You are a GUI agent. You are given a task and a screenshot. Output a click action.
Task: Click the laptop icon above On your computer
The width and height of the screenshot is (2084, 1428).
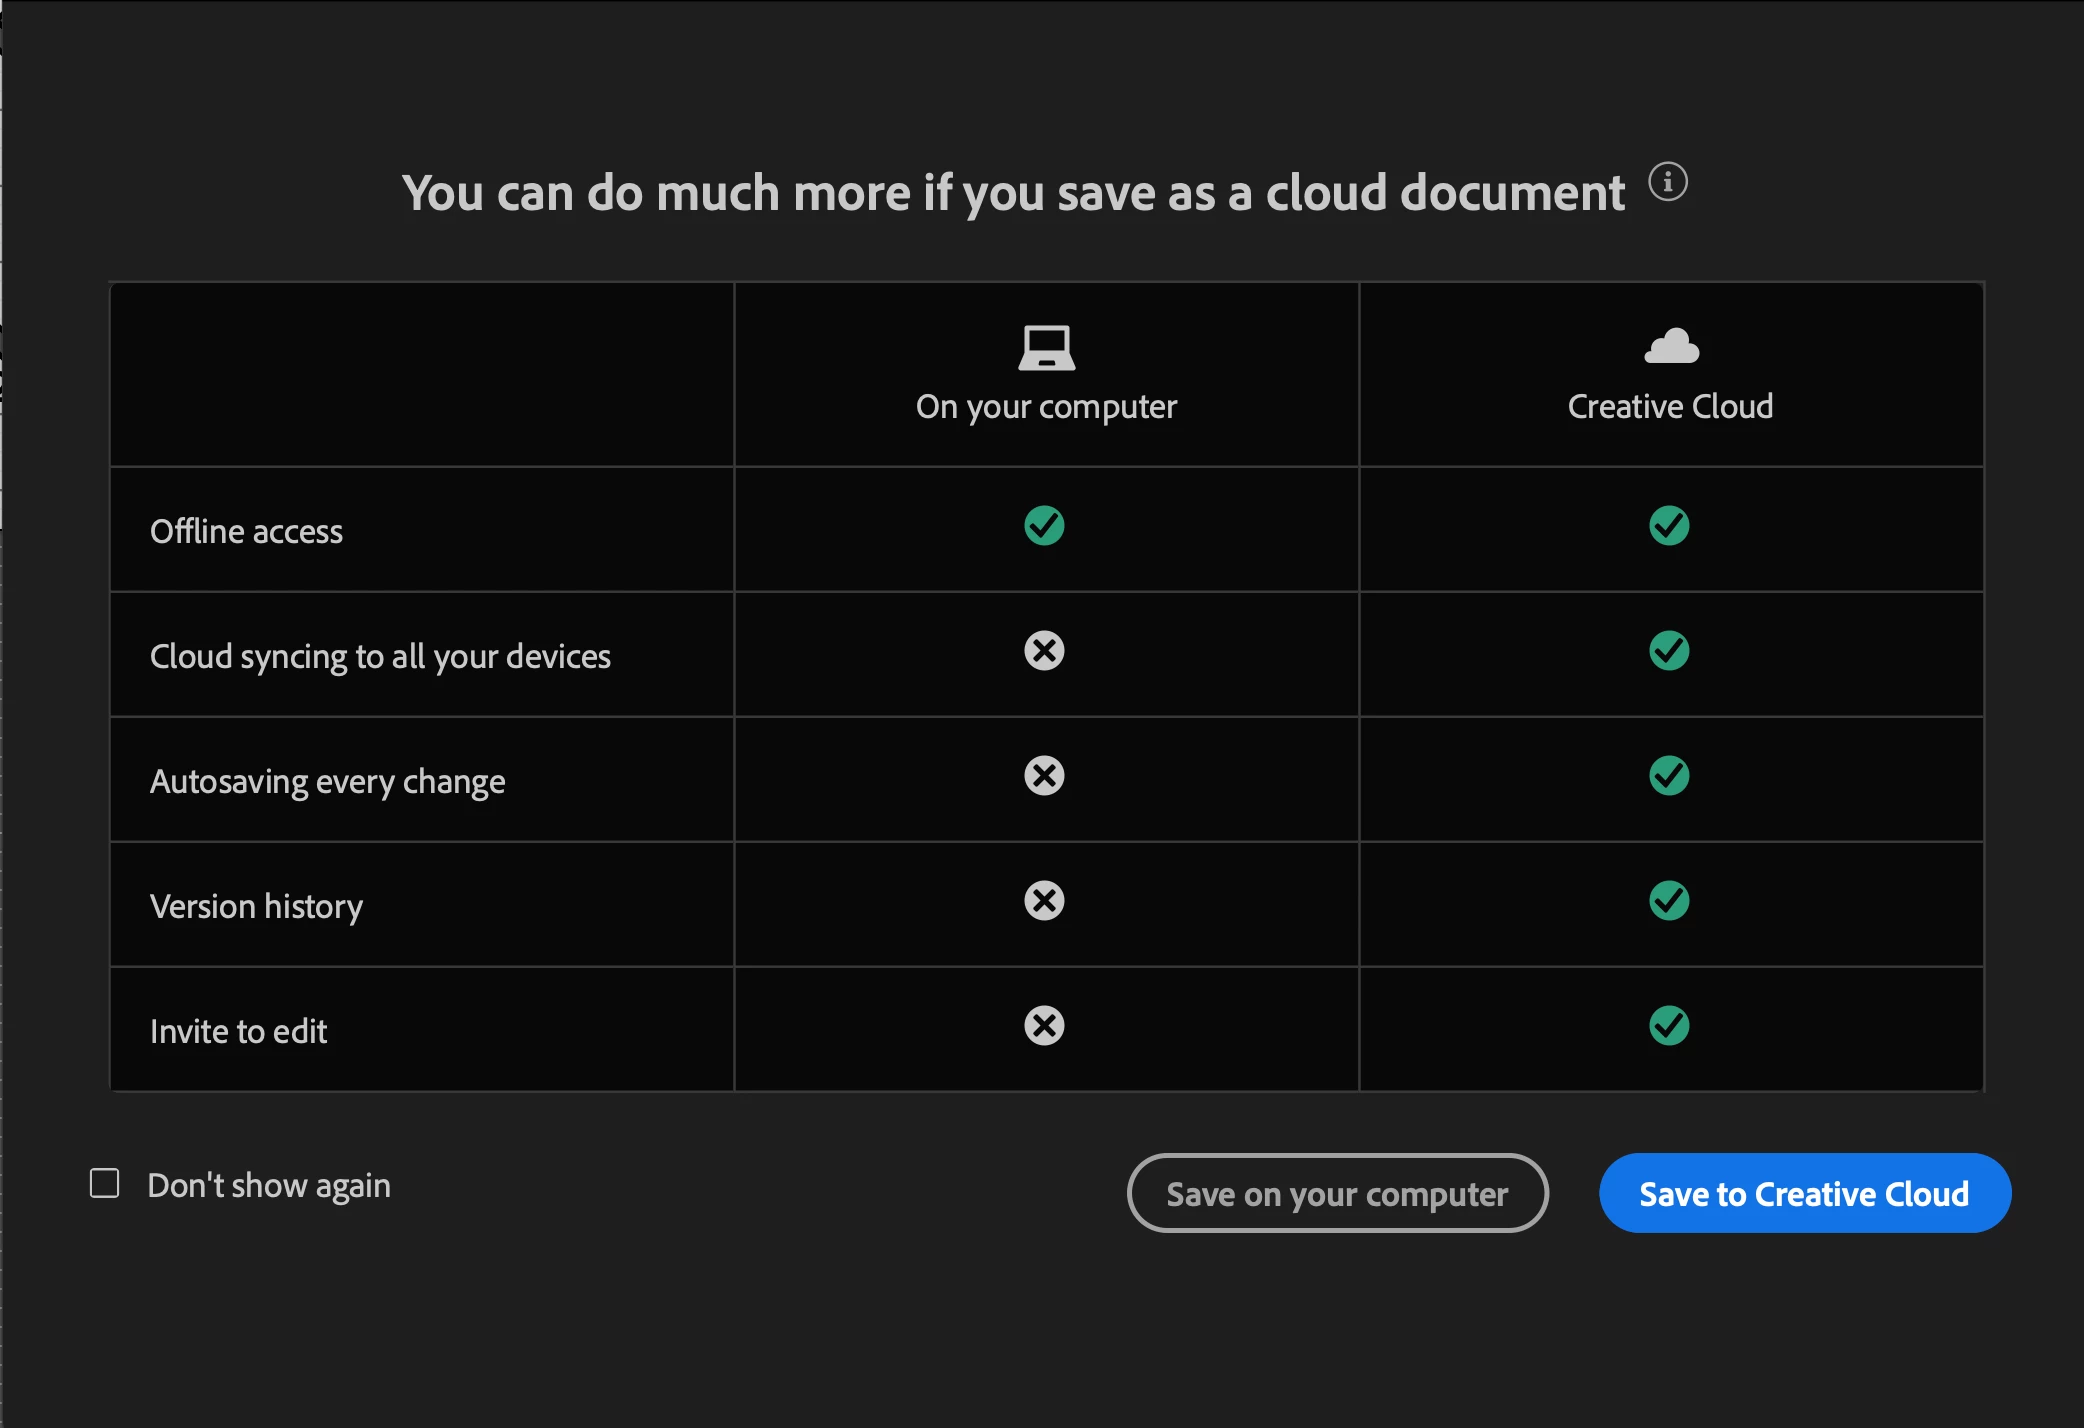tap(1046, 348)
